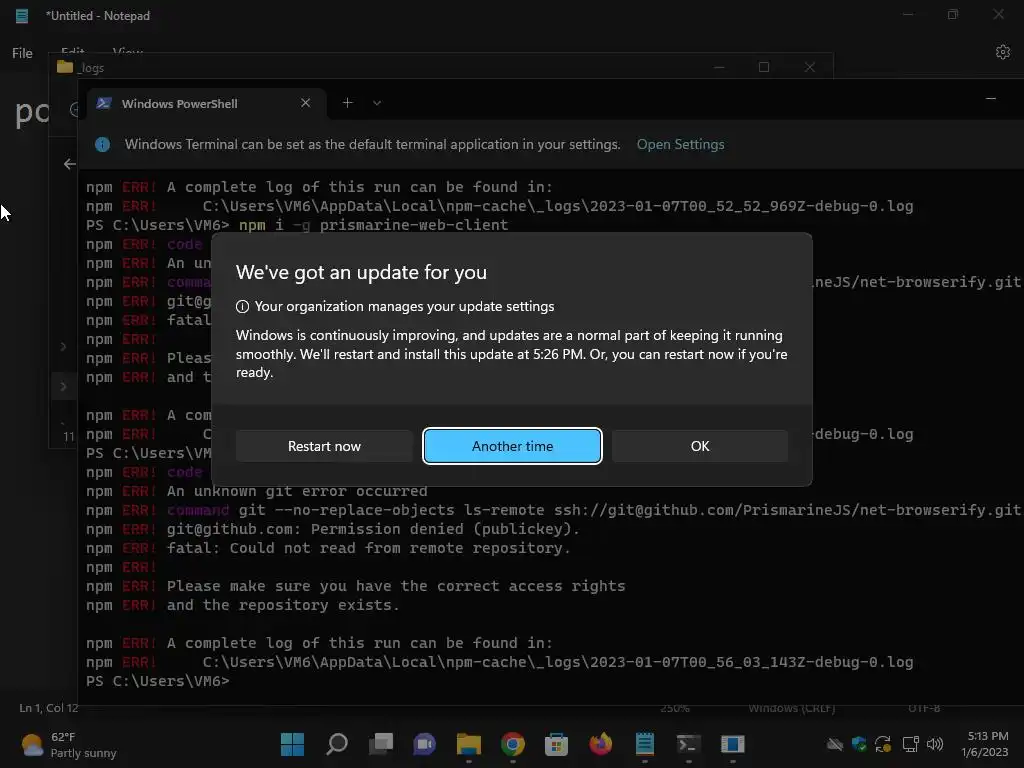This screenshot has height=768, width=1024.
Task: Close the Windows PowerShell tab
Action: 306,103
